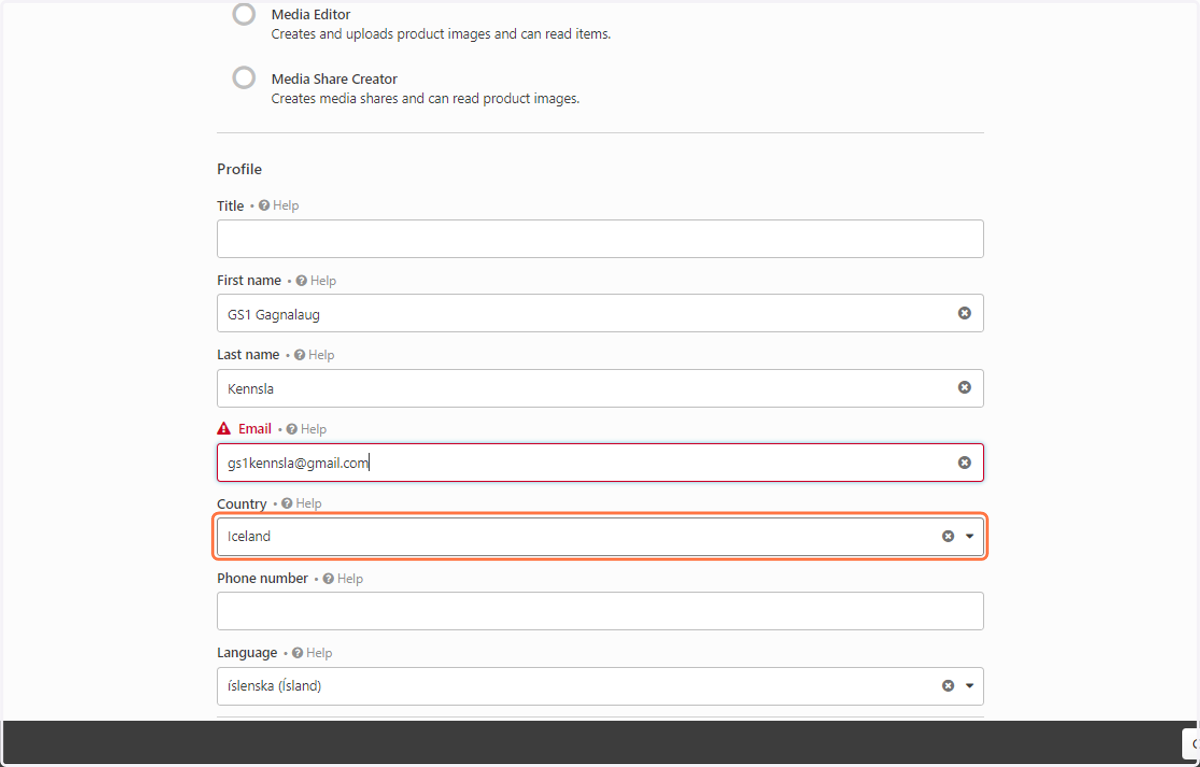Open the Country combo box showing Iceland
This screenshot has width=1200, height=767.
tap(600, 536)
